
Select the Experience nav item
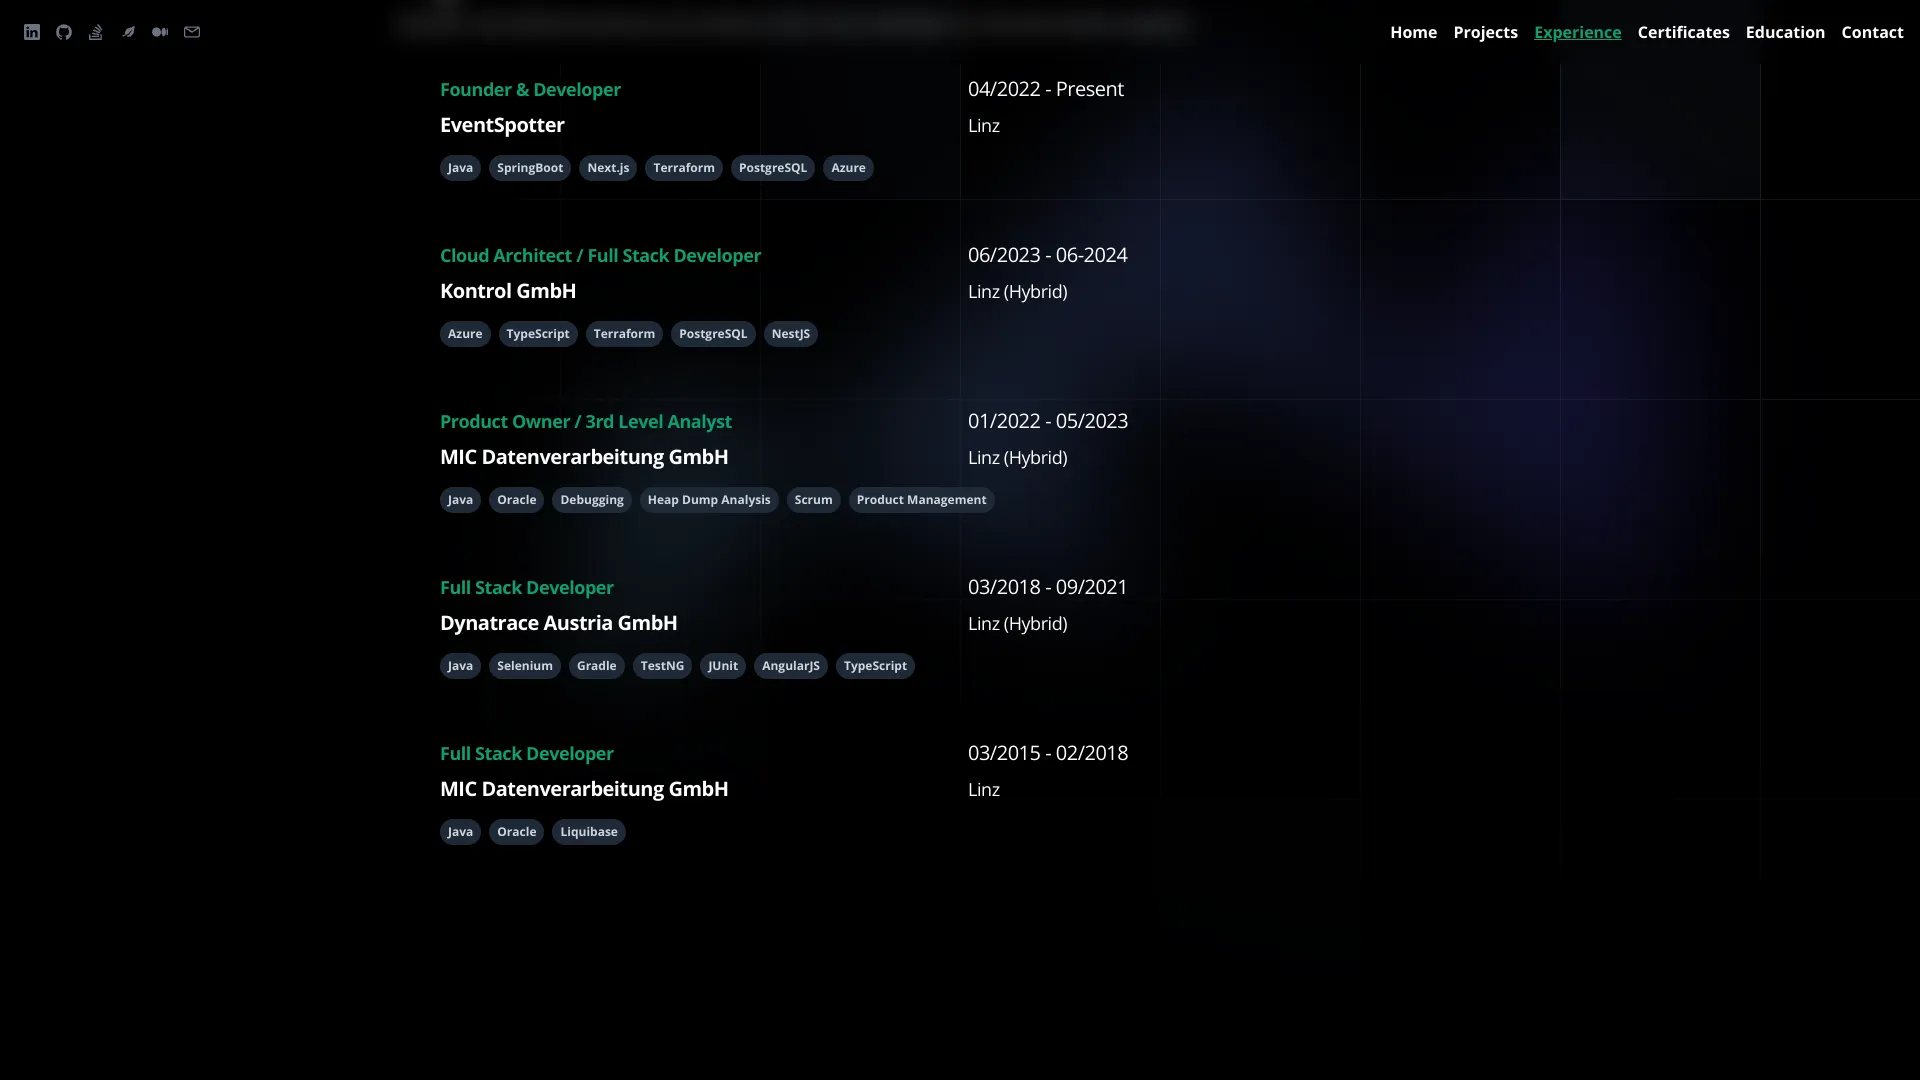[1577, 32]
